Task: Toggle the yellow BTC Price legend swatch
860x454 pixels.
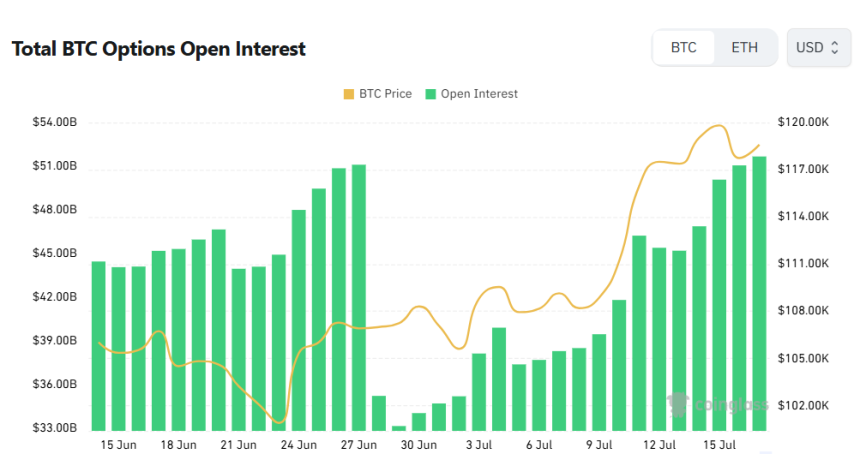Action: tap(349, 94)
